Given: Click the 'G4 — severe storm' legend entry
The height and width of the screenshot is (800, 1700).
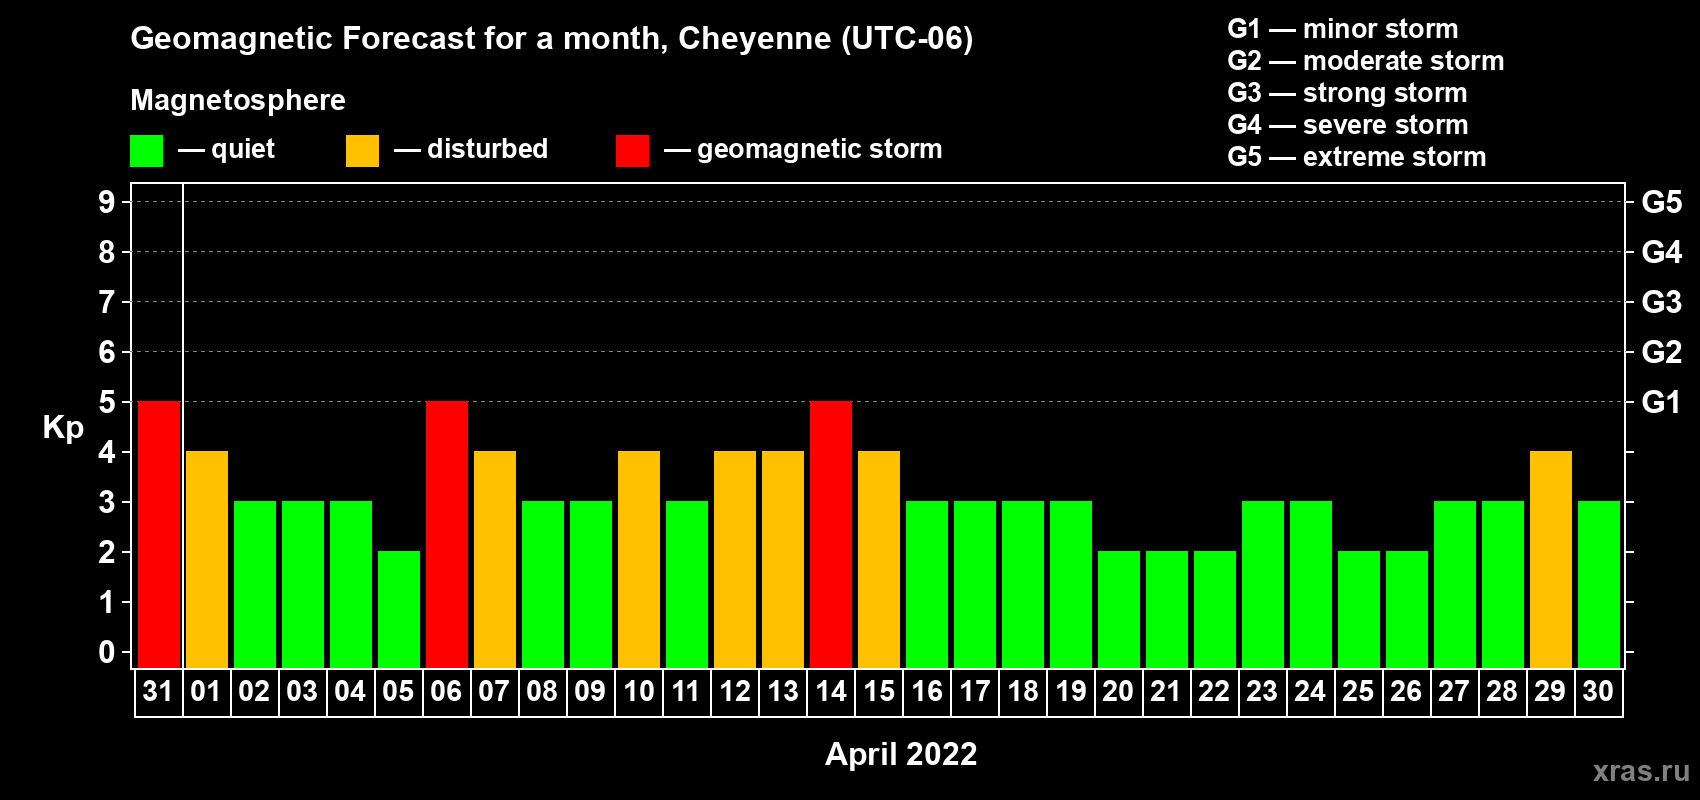Looking at the screenshot, I should coord(1348,125).
